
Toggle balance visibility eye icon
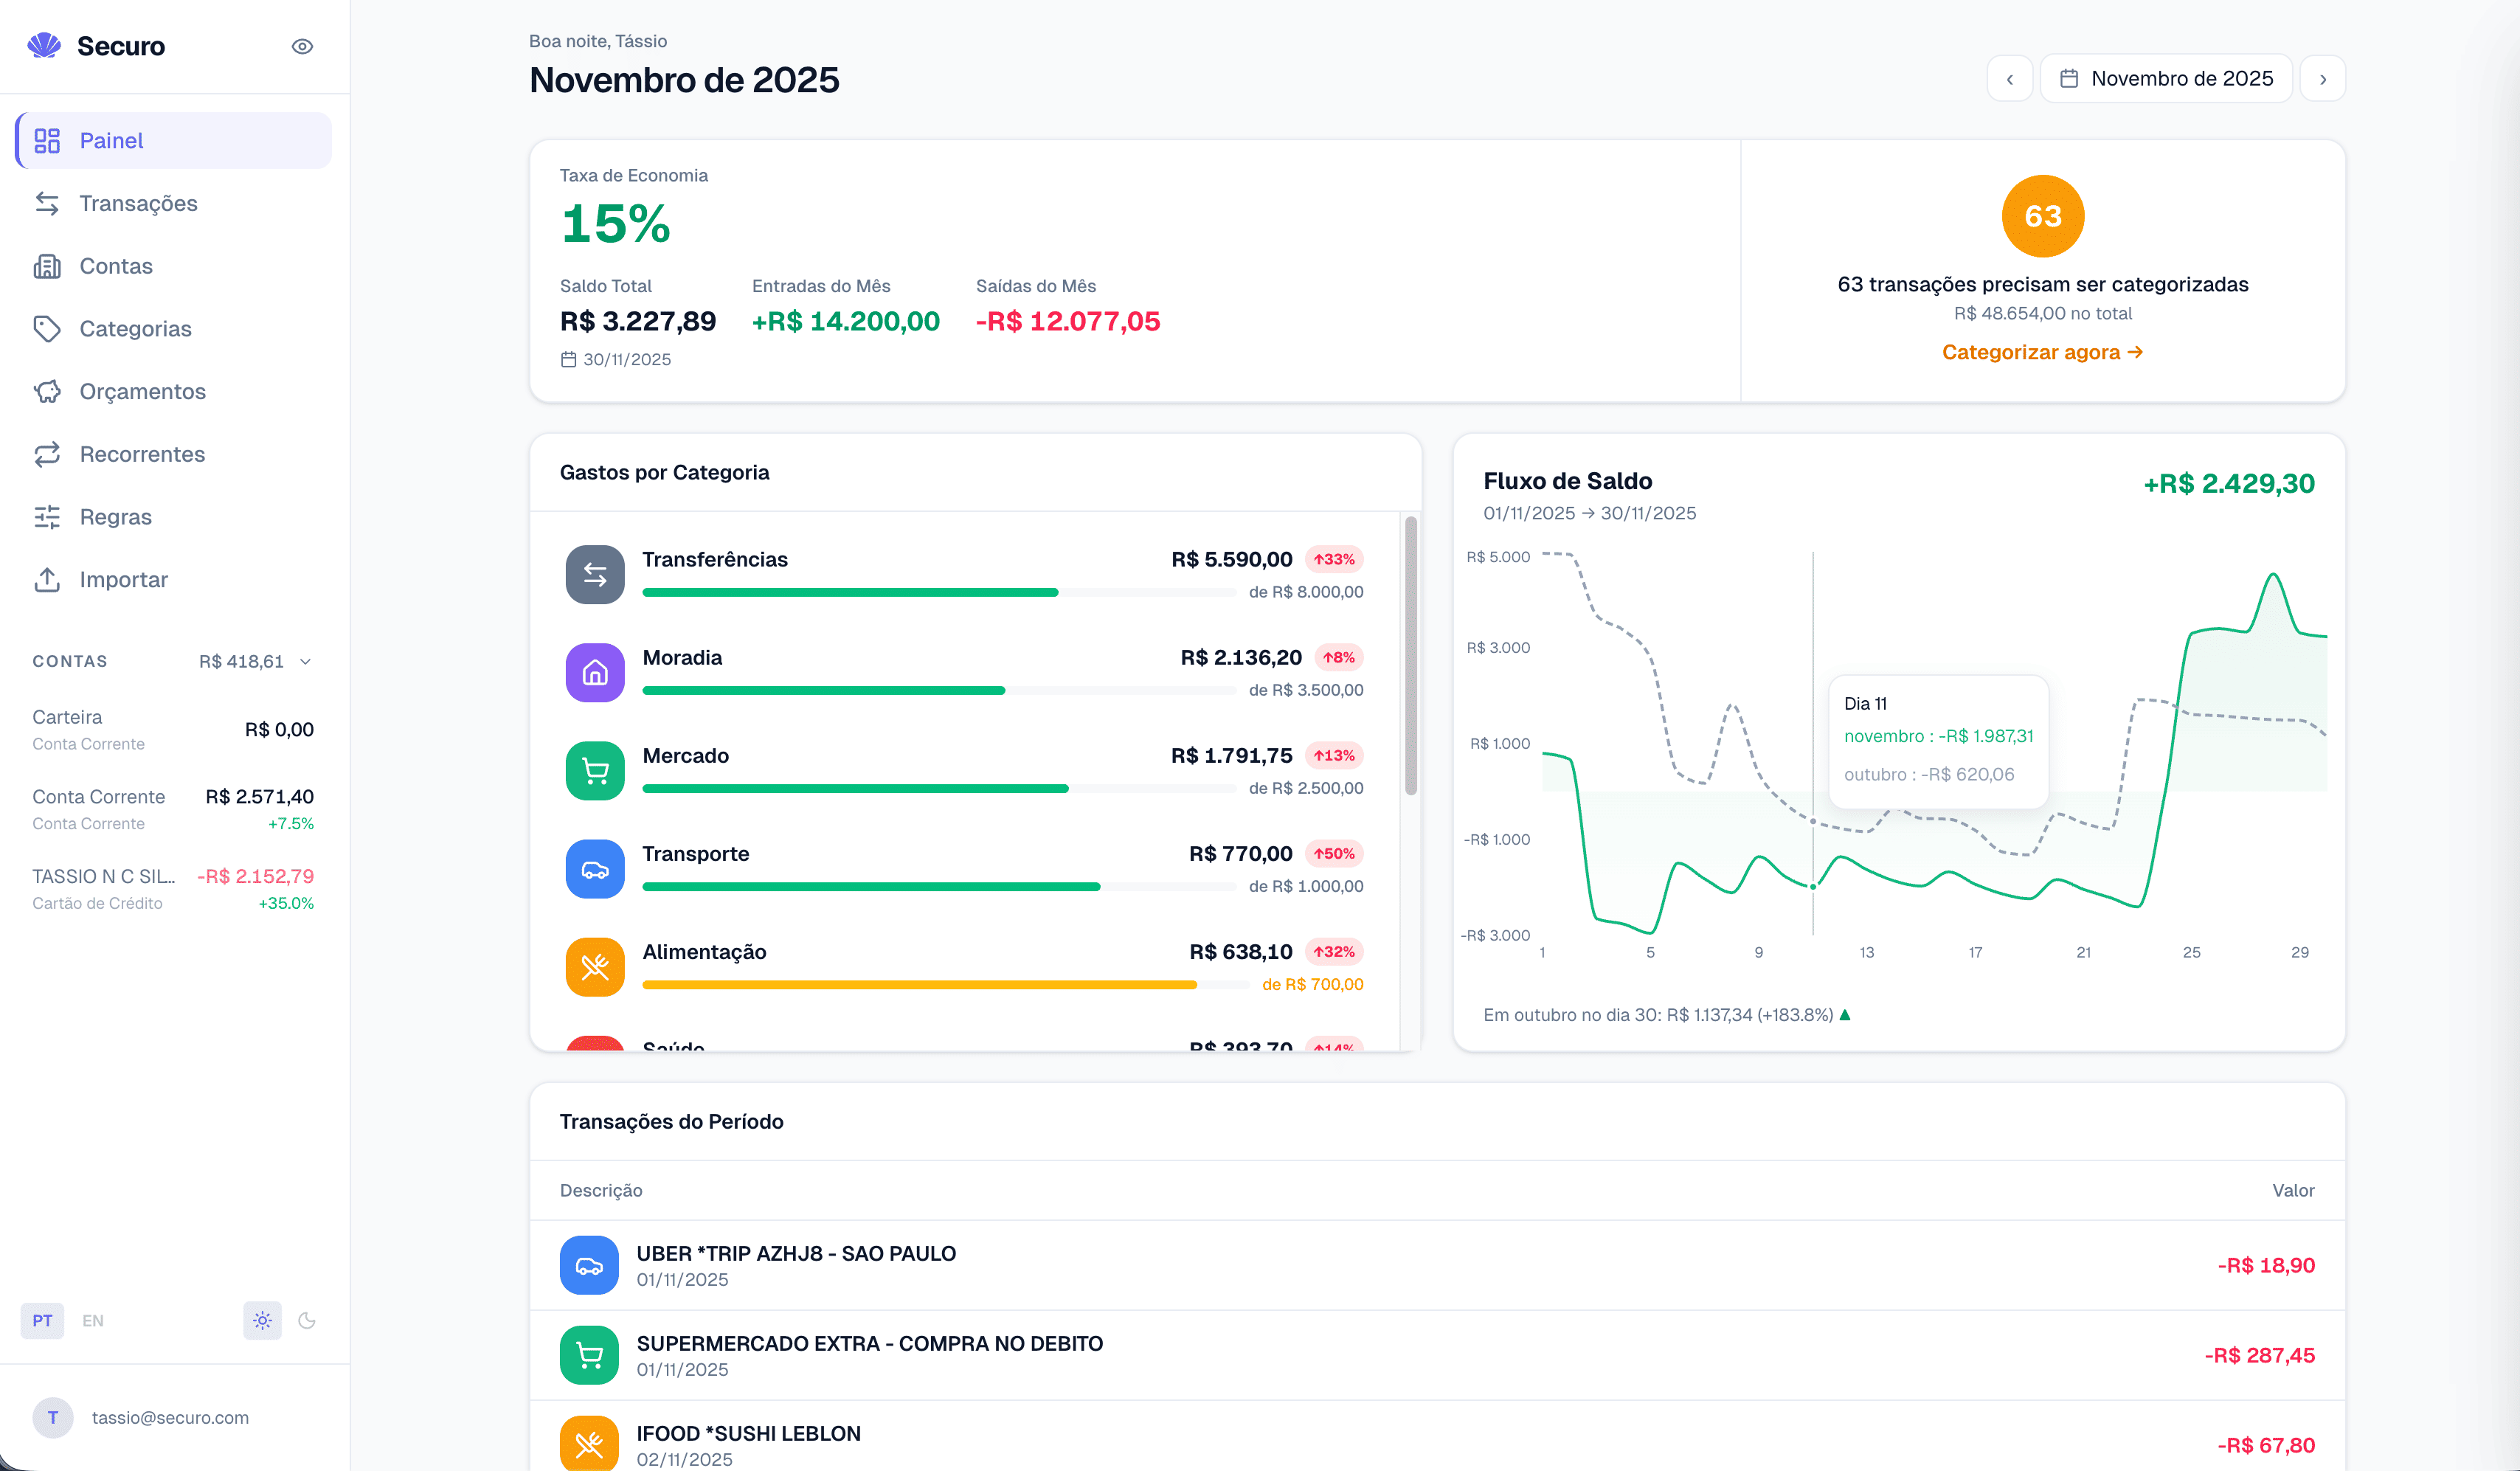tap(302, 46)
